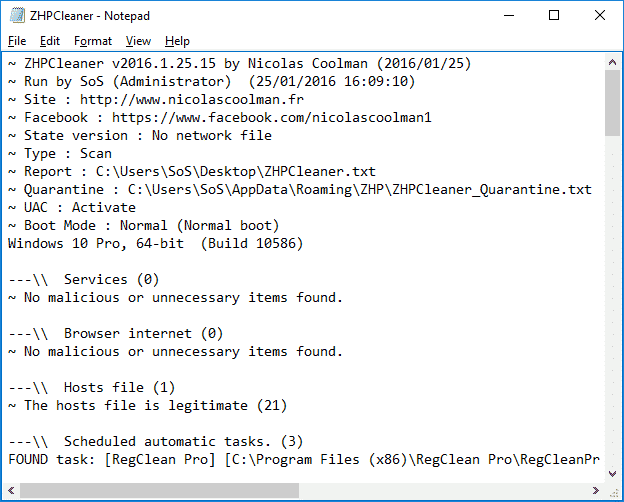624x502 pixels.
Task: Open the Edit menu
Action: tap(50, 41)
